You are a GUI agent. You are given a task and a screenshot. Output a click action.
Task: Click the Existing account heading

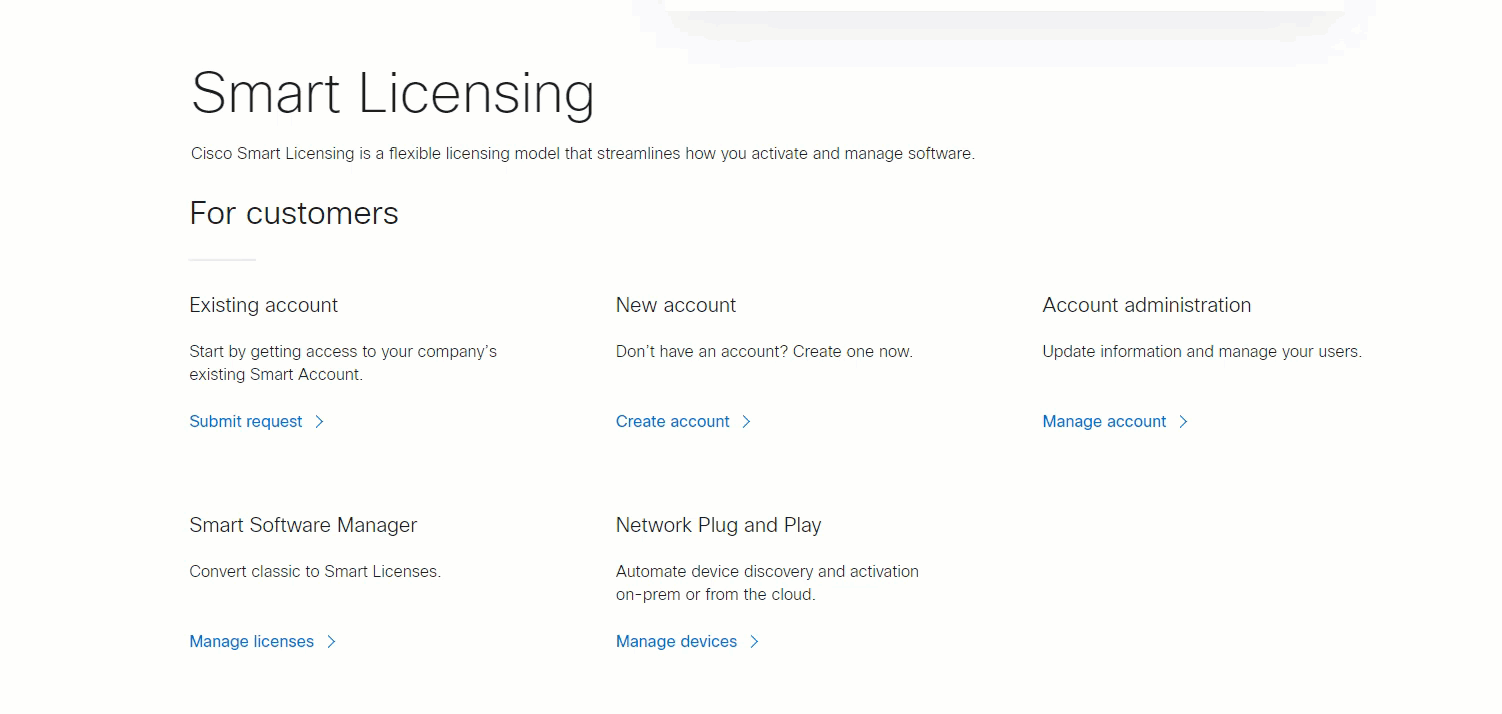[264, 305]
